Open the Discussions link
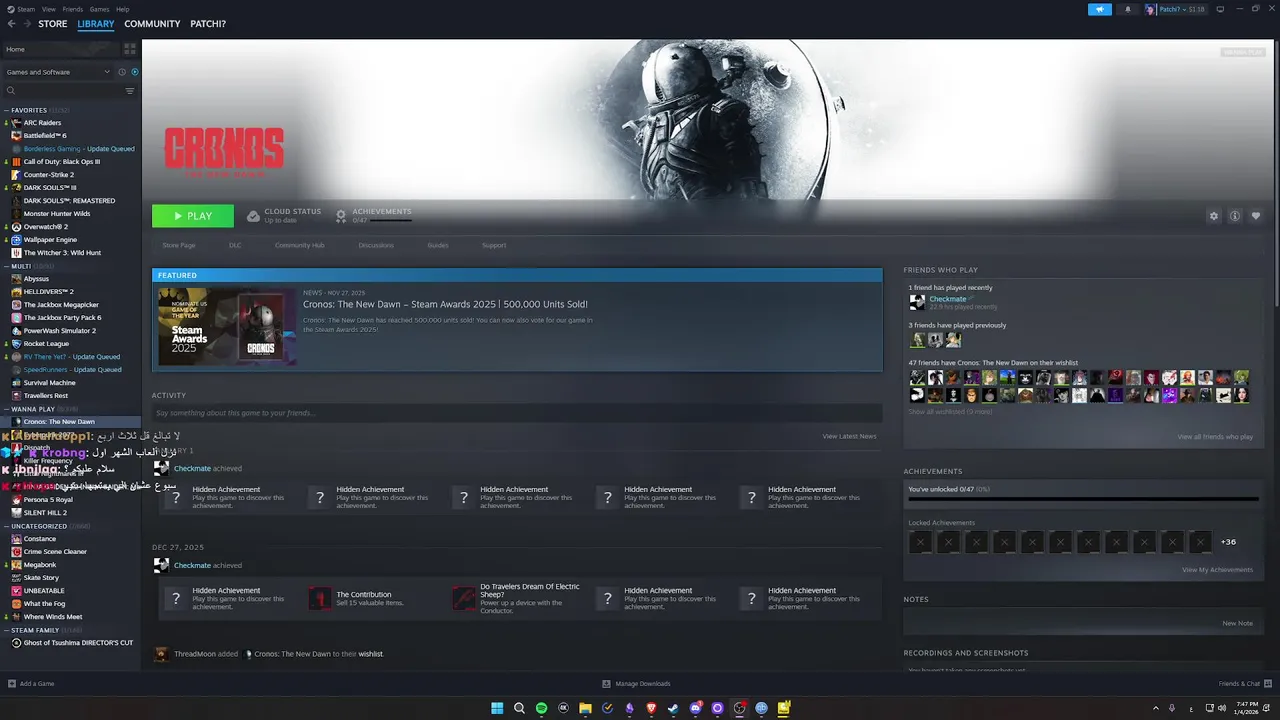Screen dimensions: 1280x720 (x=376, y=245)
